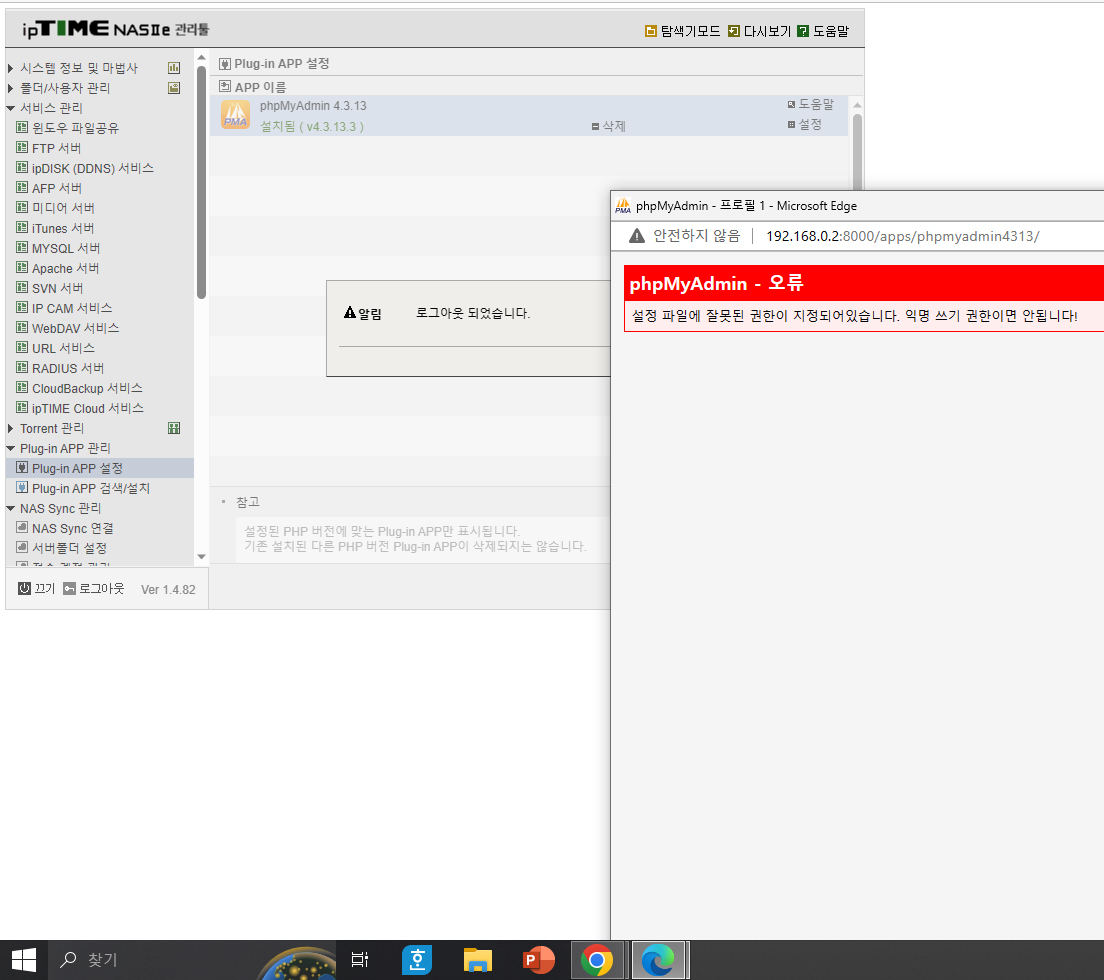
Task: Open PowerPoint from taskbar
Action: pyautogui.click(x=539, y=960)
